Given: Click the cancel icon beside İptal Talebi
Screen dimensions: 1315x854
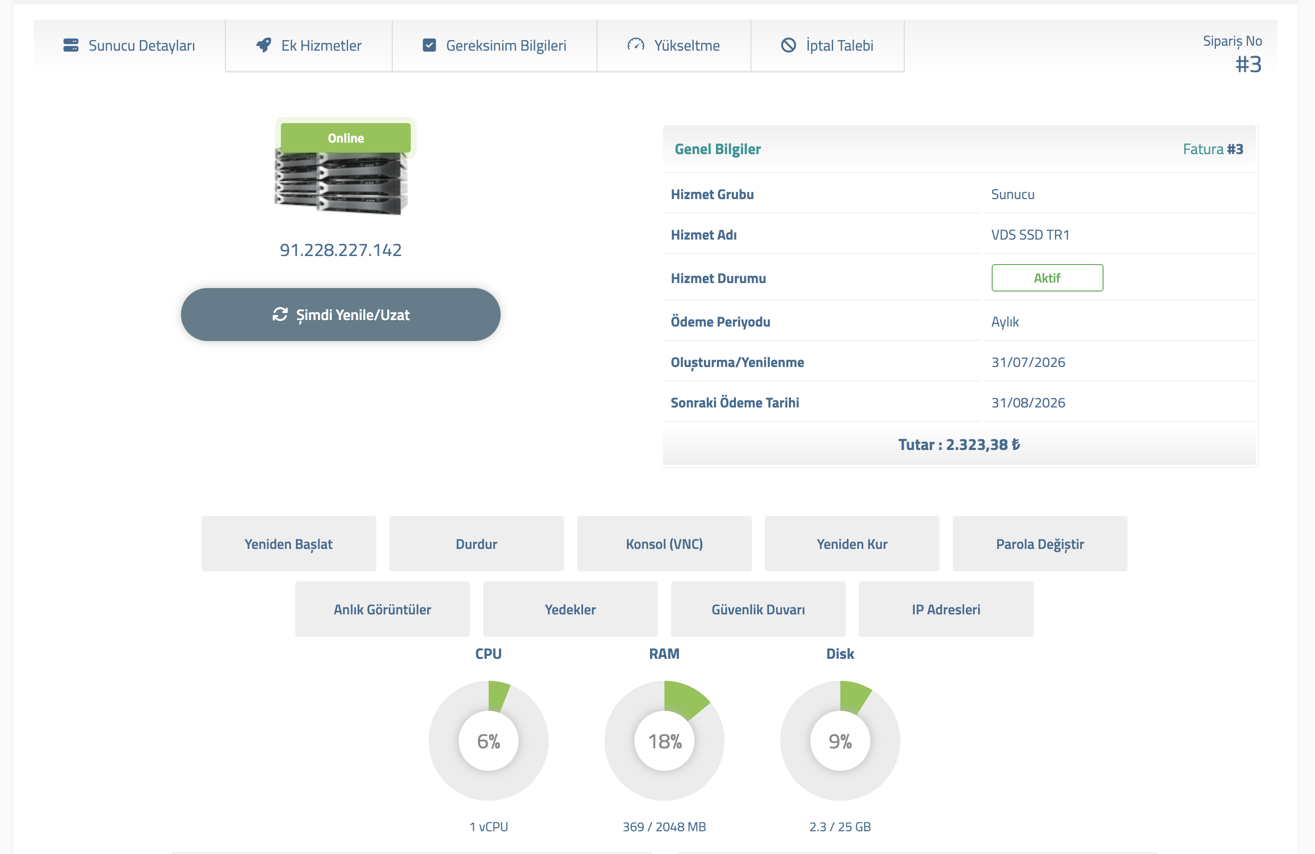Looking at the screenshot, I should (789, 45).
